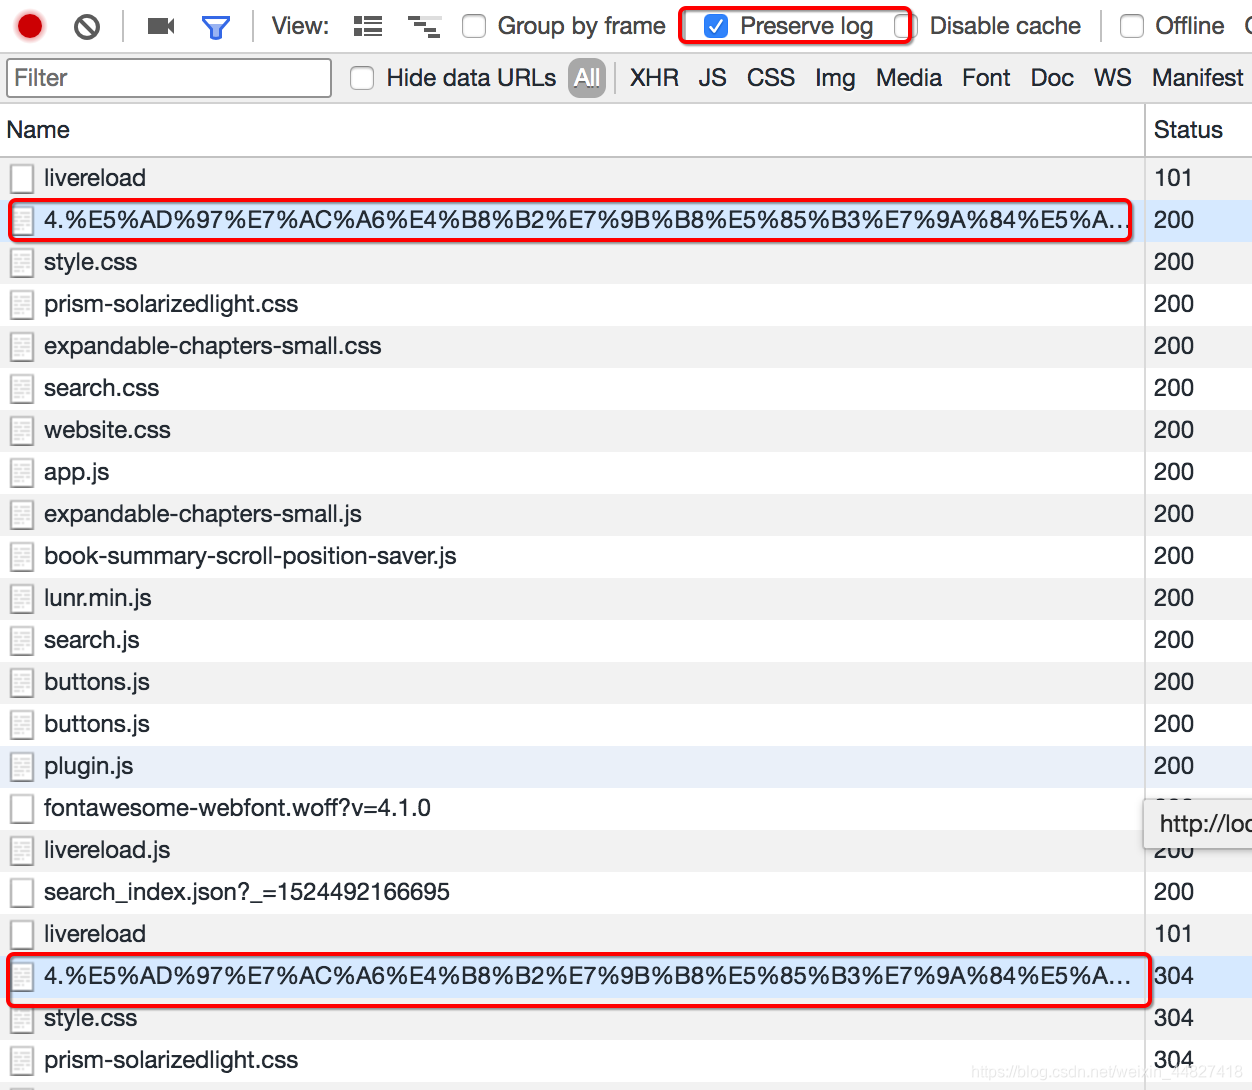The height and width of the screenshot is (1090, 1252).
Task: Select the All filter type
Action: coord(587,78)
